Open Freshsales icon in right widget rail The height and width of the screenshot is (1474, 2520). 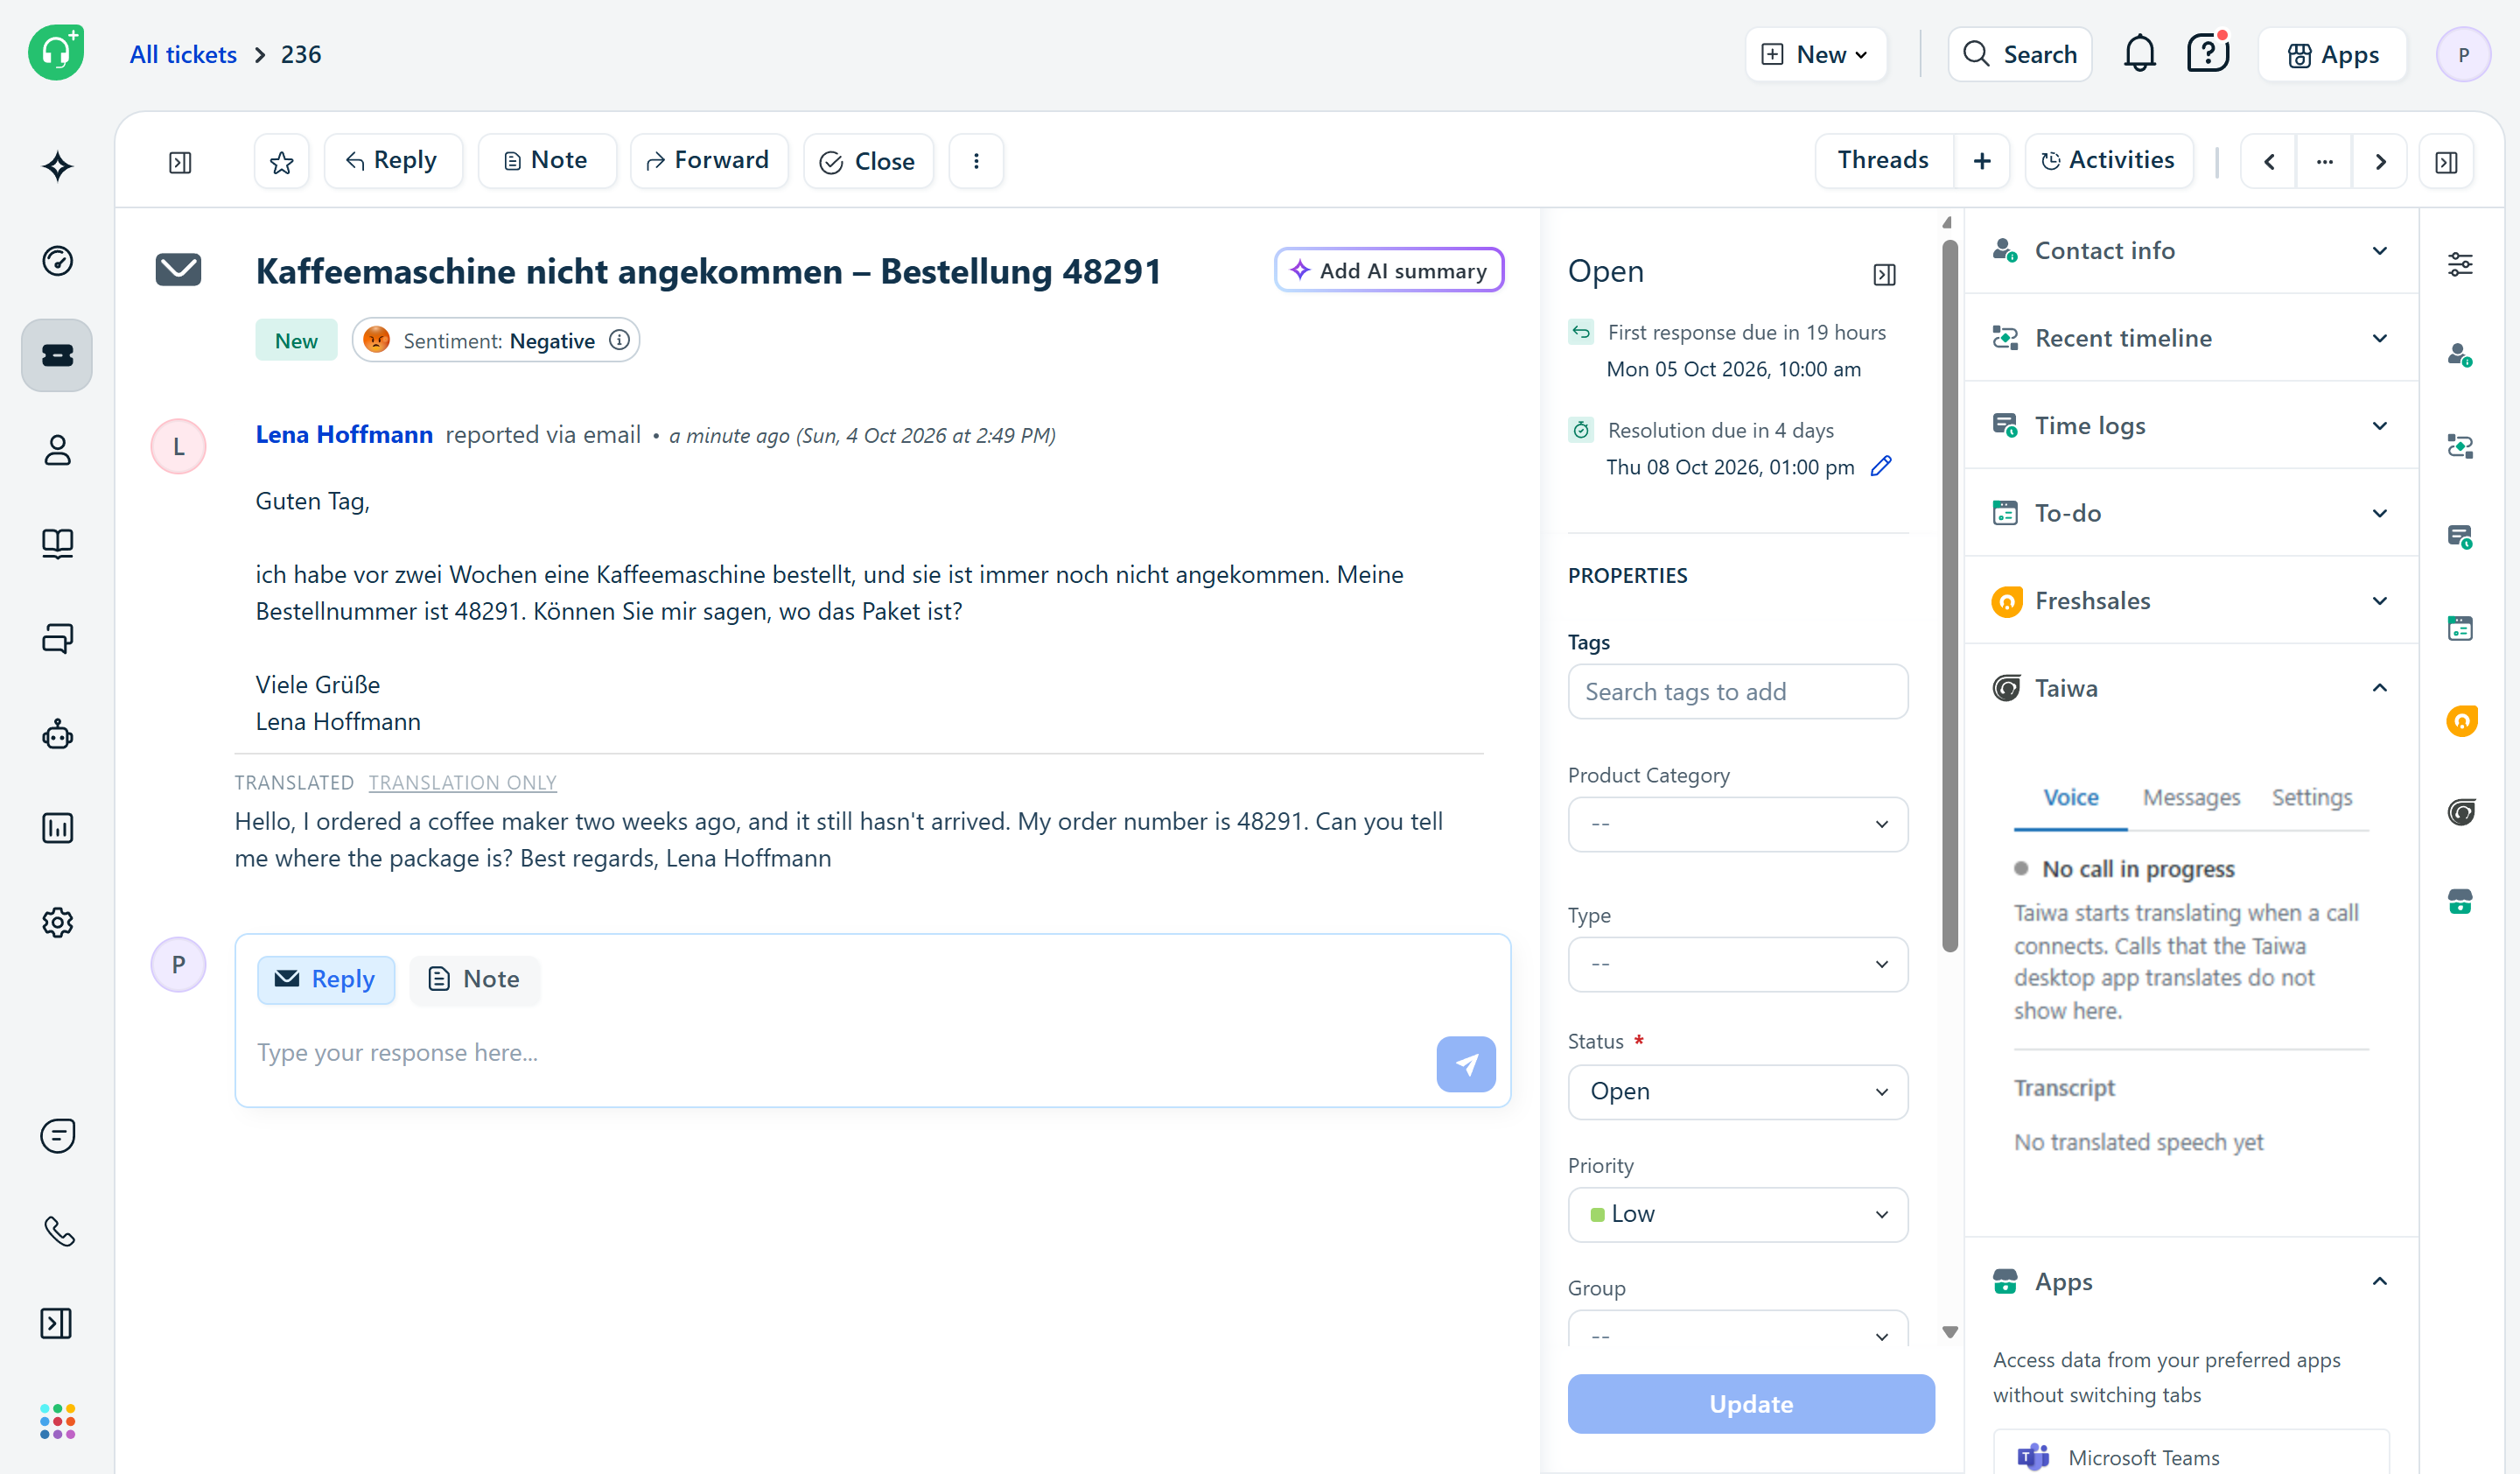(2460, 721)
